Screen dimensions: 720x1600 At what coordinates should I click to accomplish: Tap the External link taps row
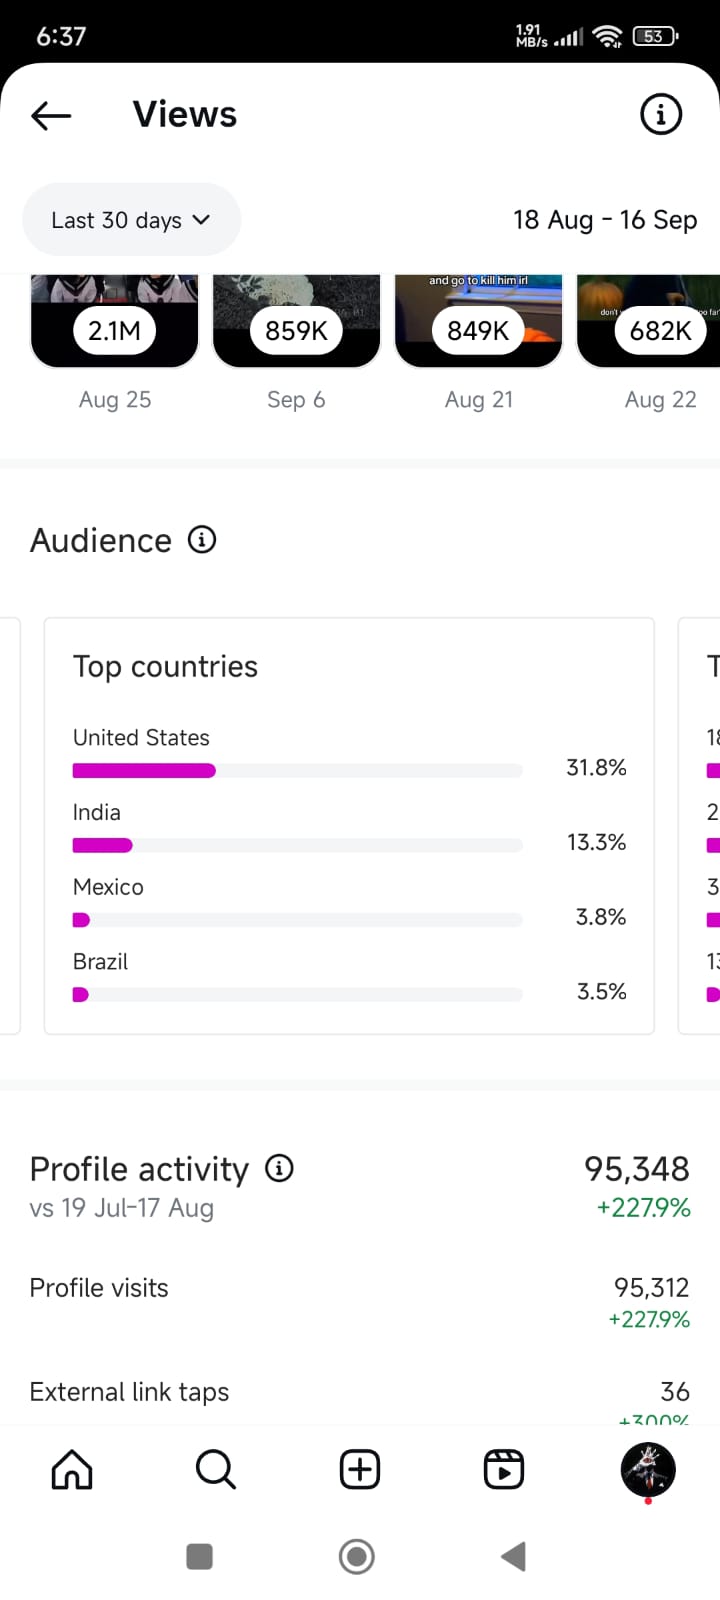pos(360,1393)
